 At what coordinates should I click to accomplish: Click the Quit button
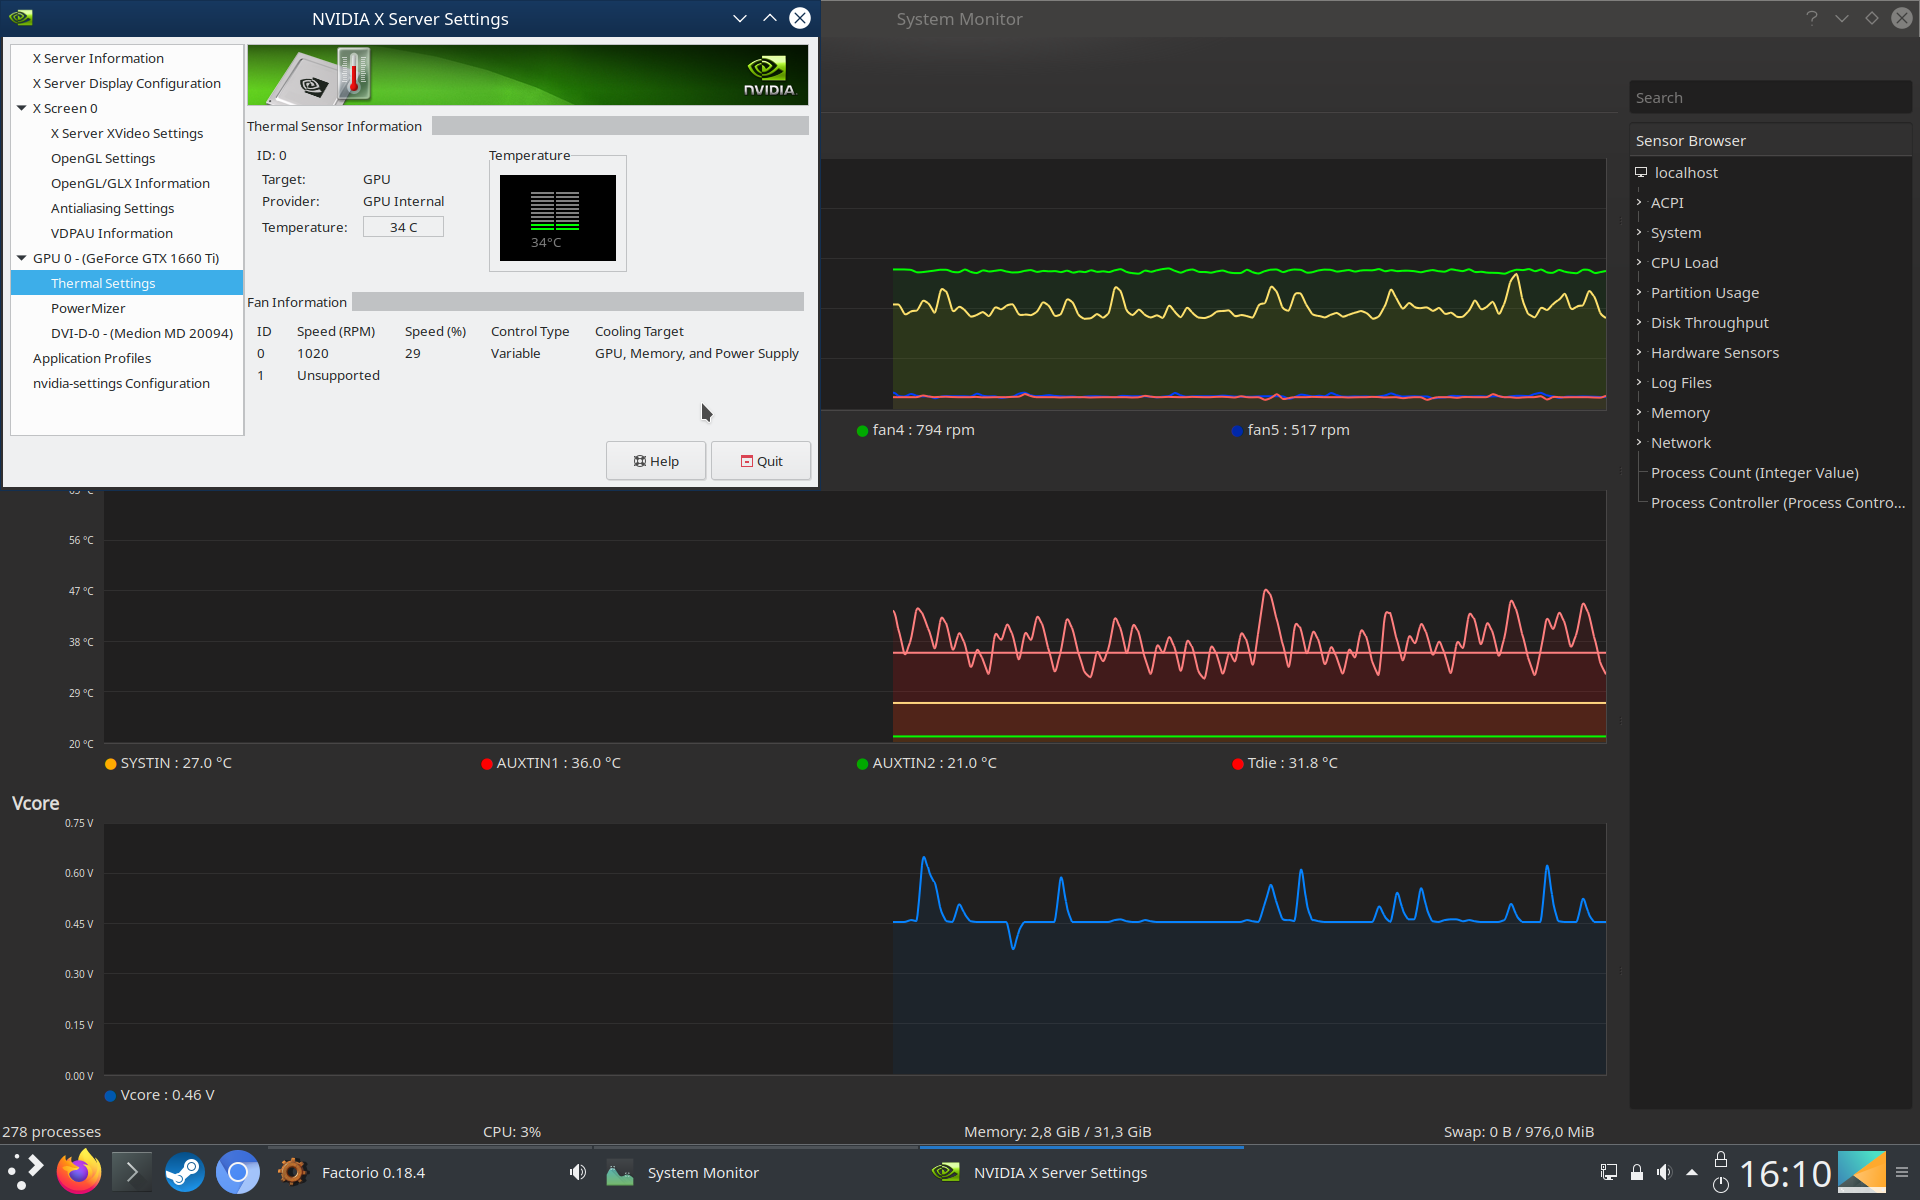[x=761, y=461]
